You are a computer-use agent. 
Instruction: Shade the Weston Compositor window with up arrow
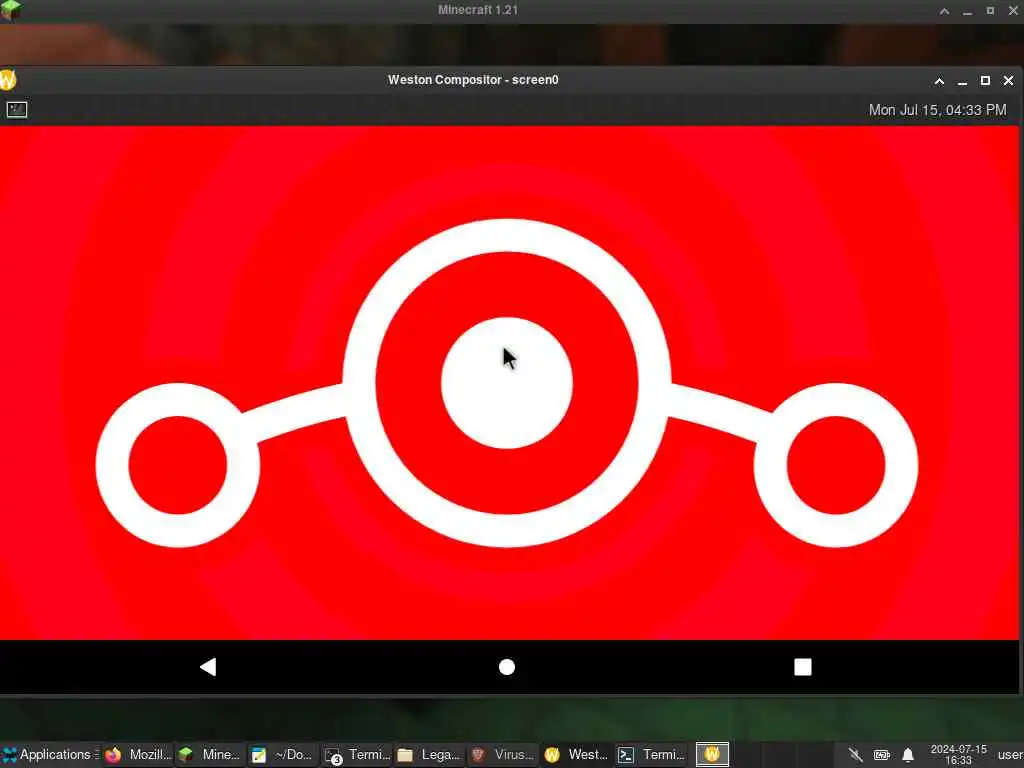pyautogui.click(x=939, y=80)
